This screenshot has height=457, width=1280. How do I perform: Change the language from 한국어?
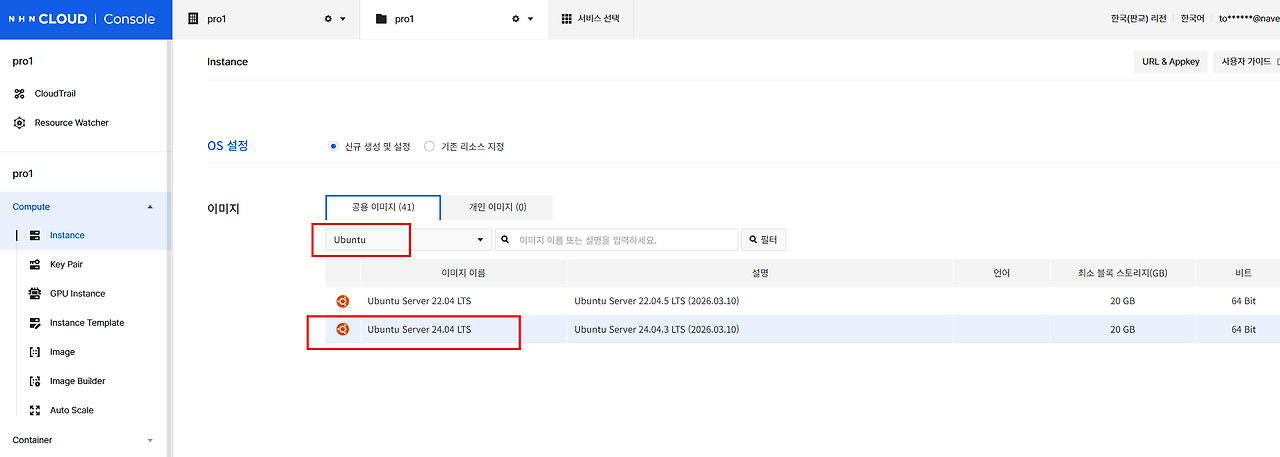1192,19
